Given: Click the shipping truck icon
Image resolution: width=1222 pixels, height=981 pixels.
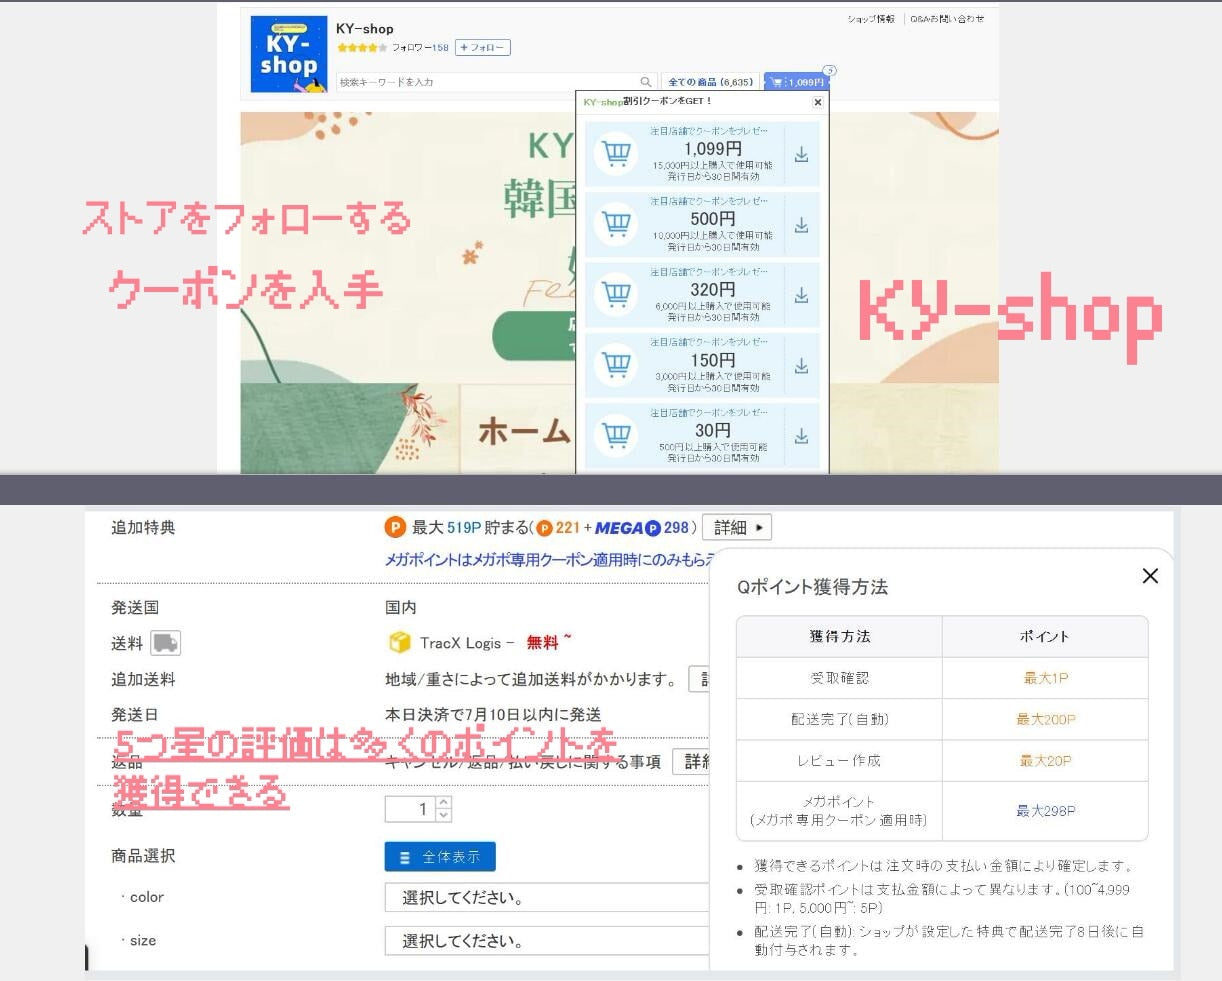Looking at the screenshot, I should tap(165, 643).
